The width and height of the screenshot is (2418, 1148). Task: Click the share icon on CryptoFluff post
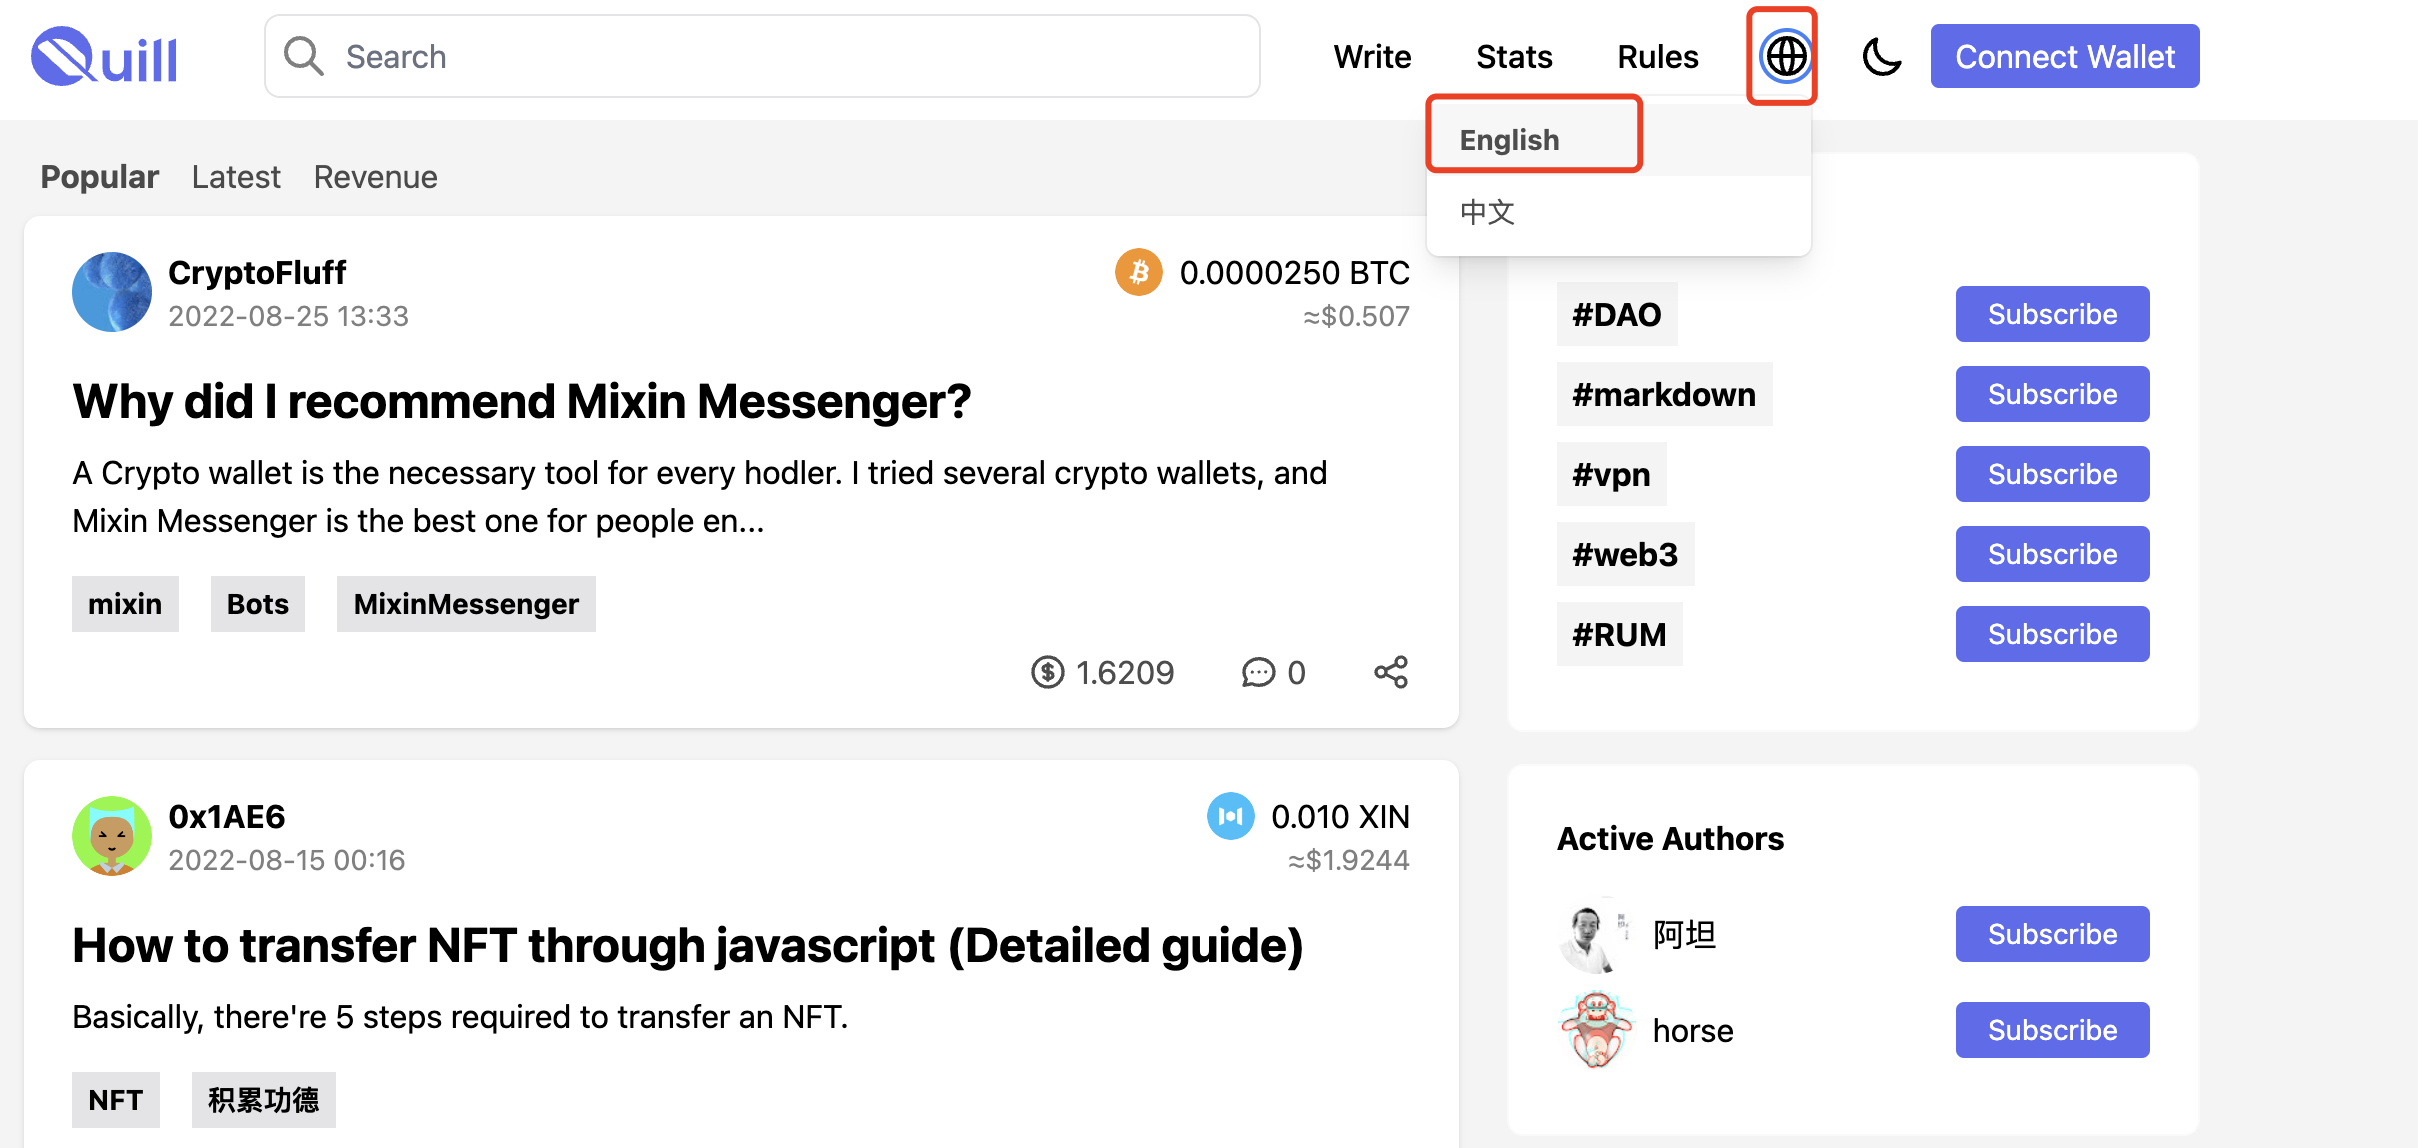1390,672
